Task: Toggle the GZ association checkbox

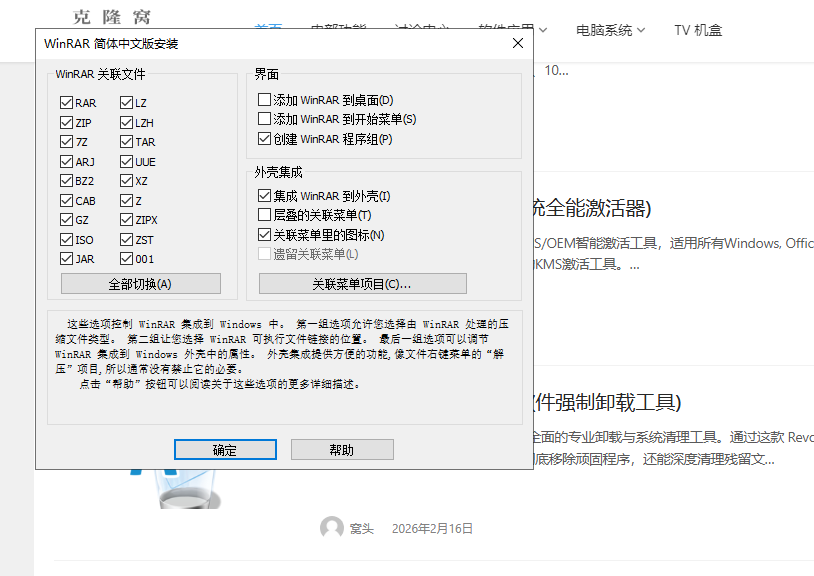Action: (x=66, y=220)
